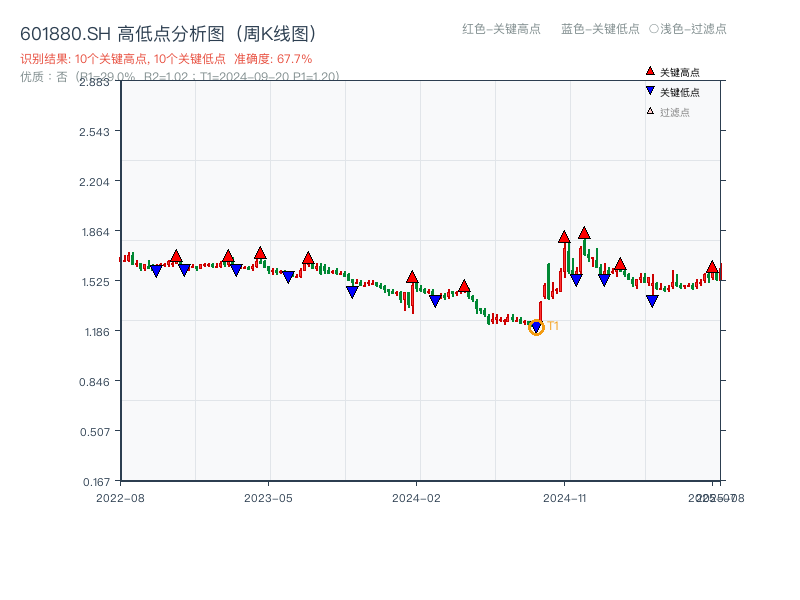This screenshot has height=600, width=800.
Task: Select red high marker above the 2024-11 tick
Action: pyautogui.click(x=564, y=237)
